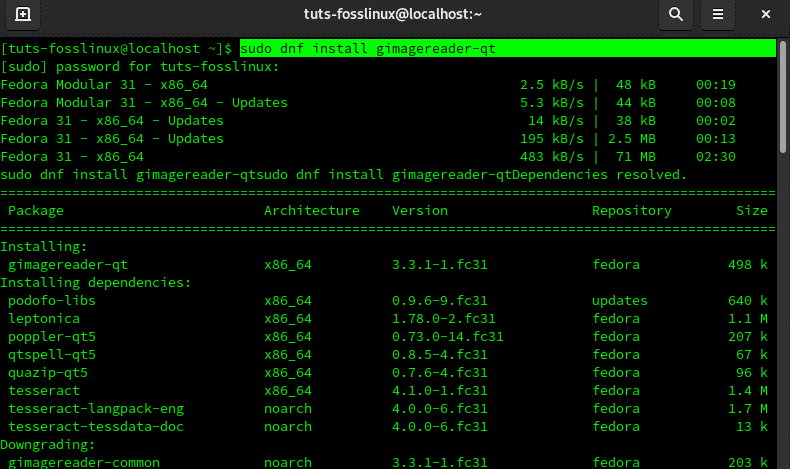Click the qtspell-qt5 package name
The width and height of the screenshot is (790, 469).
(52, 355)
